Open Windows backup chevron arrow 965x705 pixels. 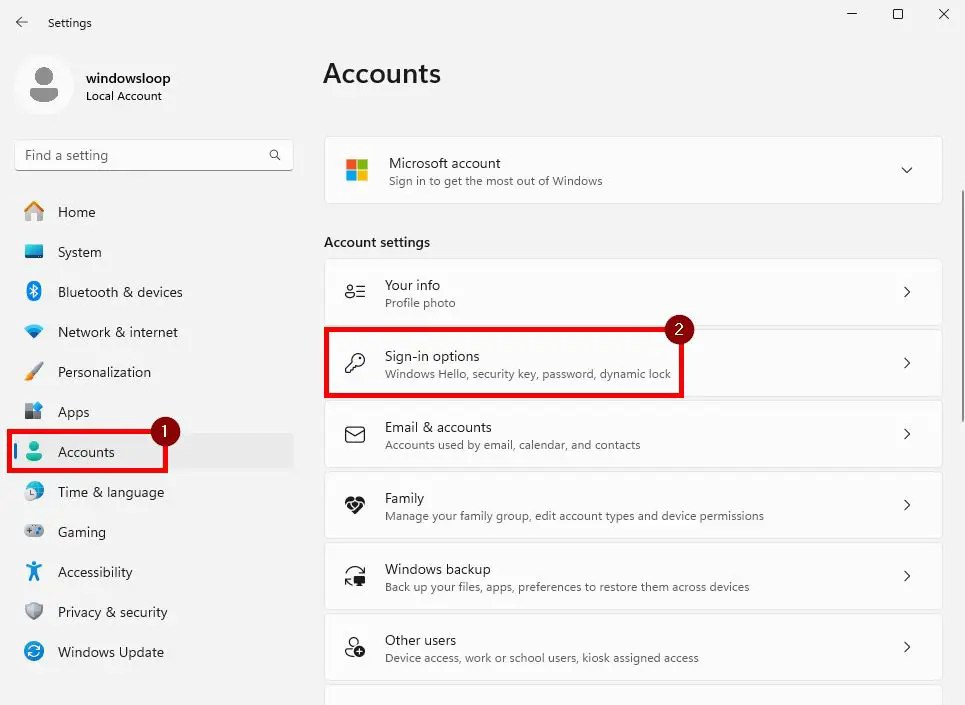coord(907,576)
